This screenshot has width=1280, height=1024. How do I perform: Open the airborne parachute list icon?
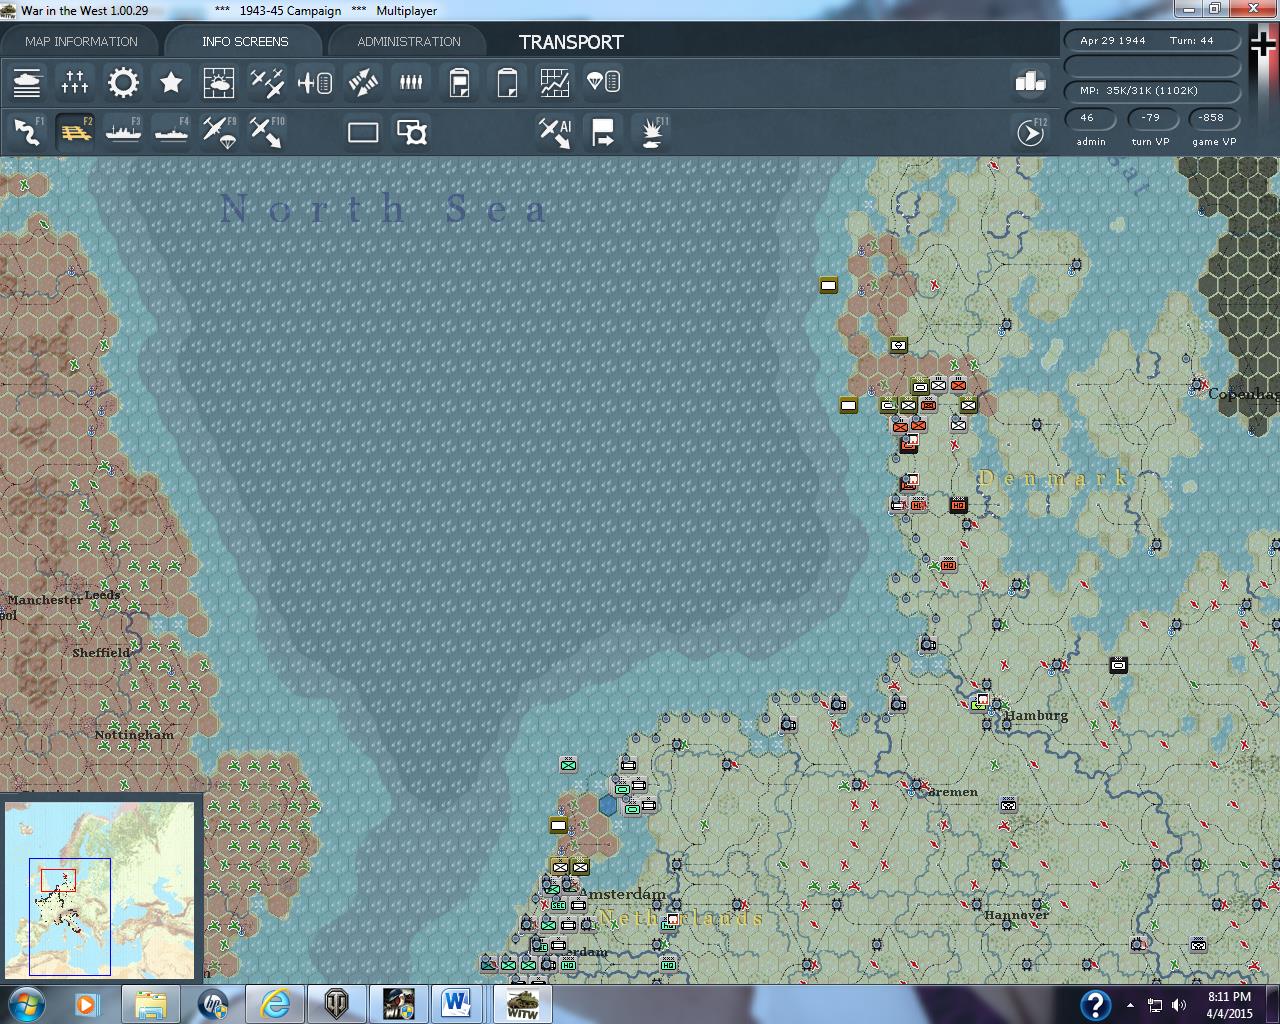coord(603,82)
